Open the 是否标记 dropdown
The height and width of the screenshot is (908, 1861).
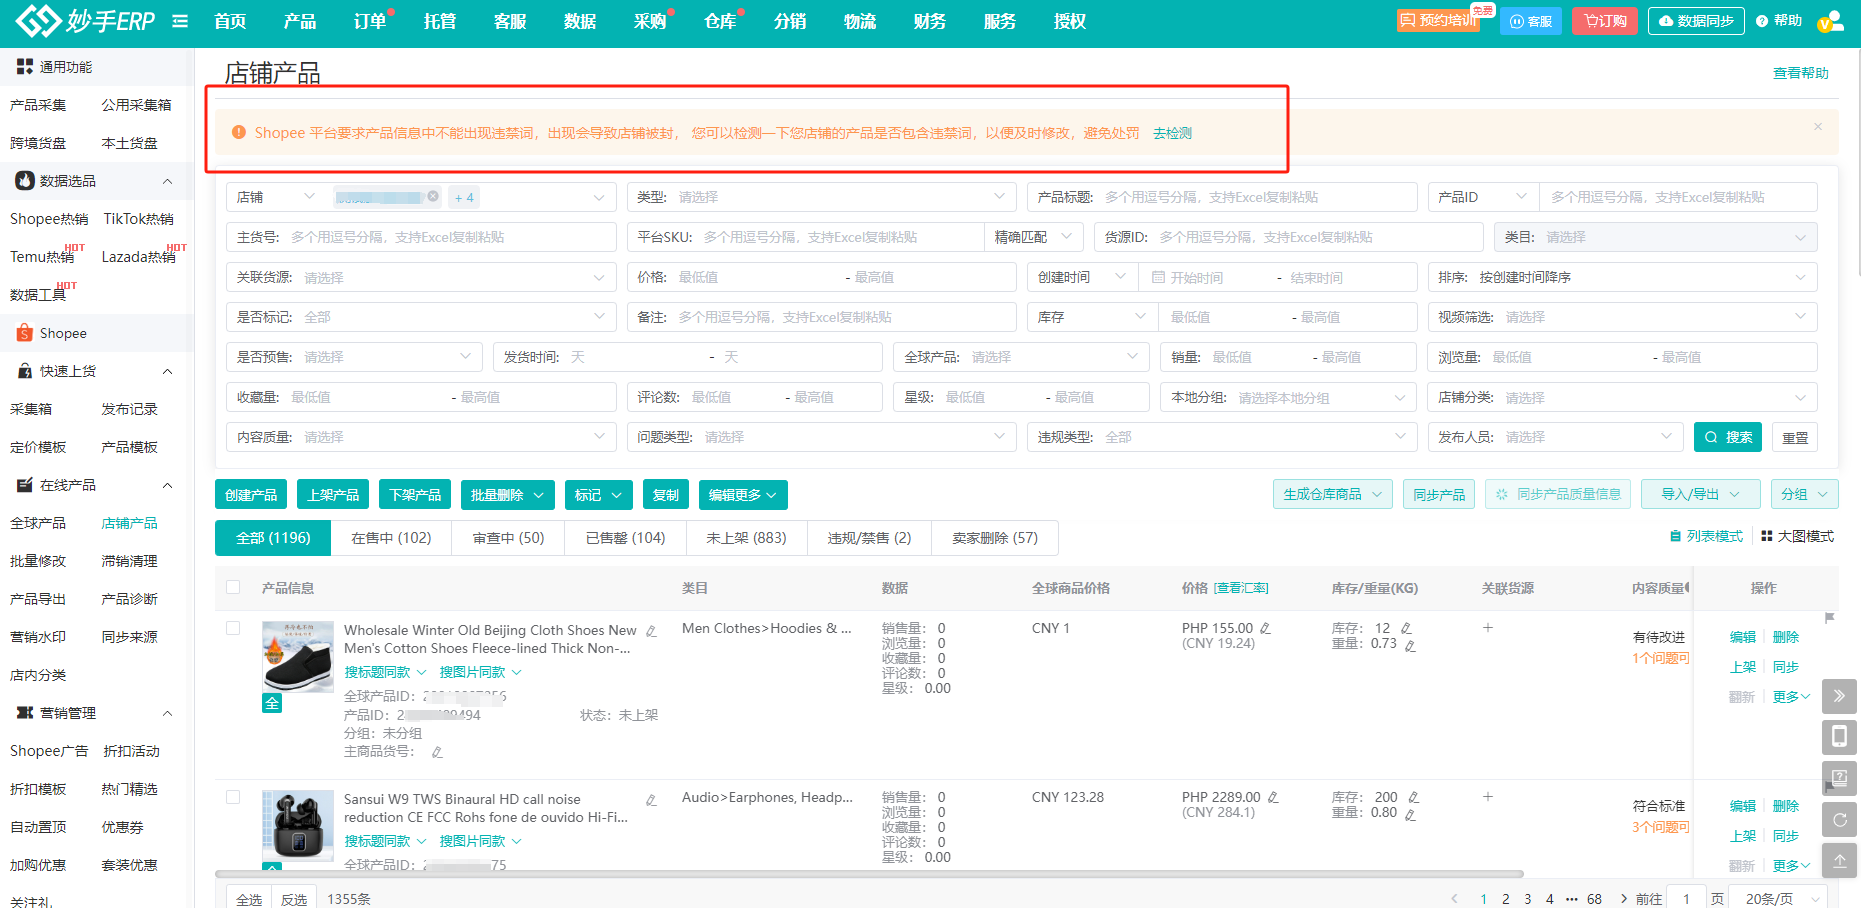421,317
